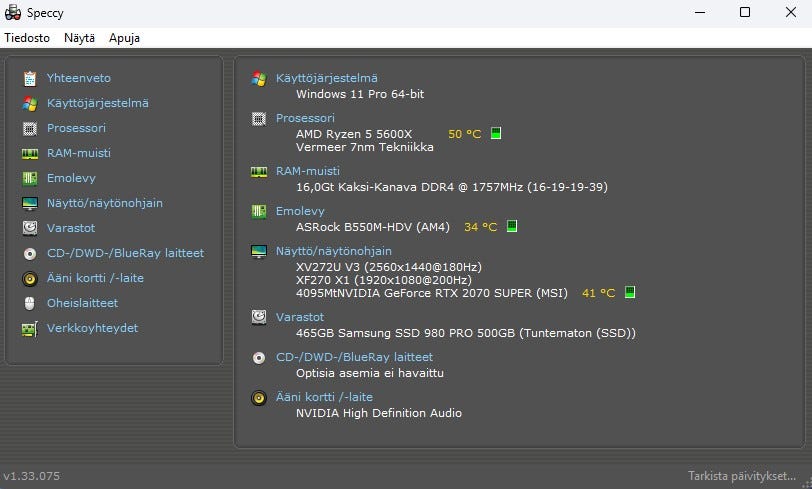
Task: Select Oheislaitteet in the sidebar
Action: click(82, 303)
